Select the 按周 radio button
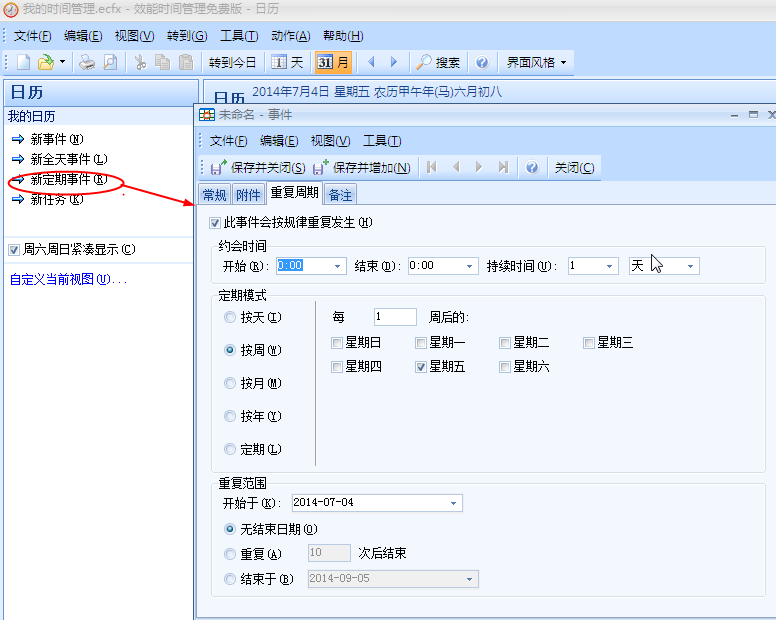Screen dimensions: 776x620 [230, 350]
